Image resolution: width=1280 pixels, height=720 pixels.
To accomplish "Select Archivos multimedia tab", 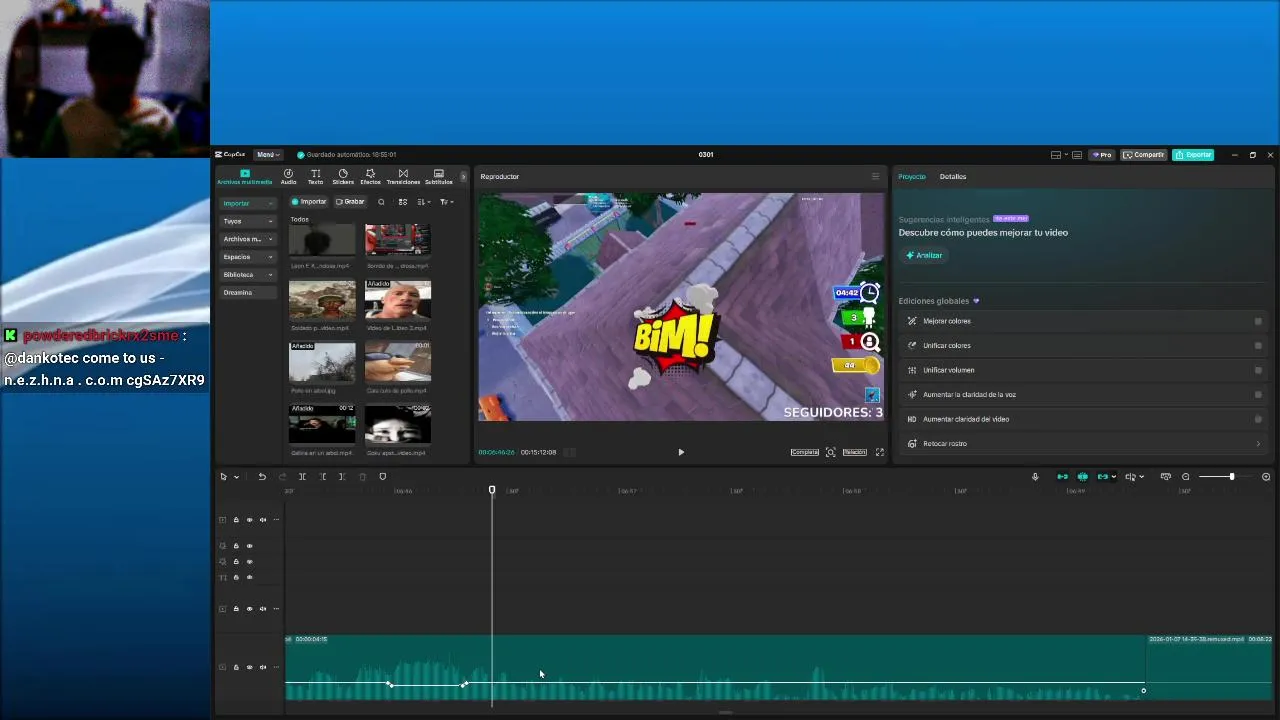I will click(244, 176).
